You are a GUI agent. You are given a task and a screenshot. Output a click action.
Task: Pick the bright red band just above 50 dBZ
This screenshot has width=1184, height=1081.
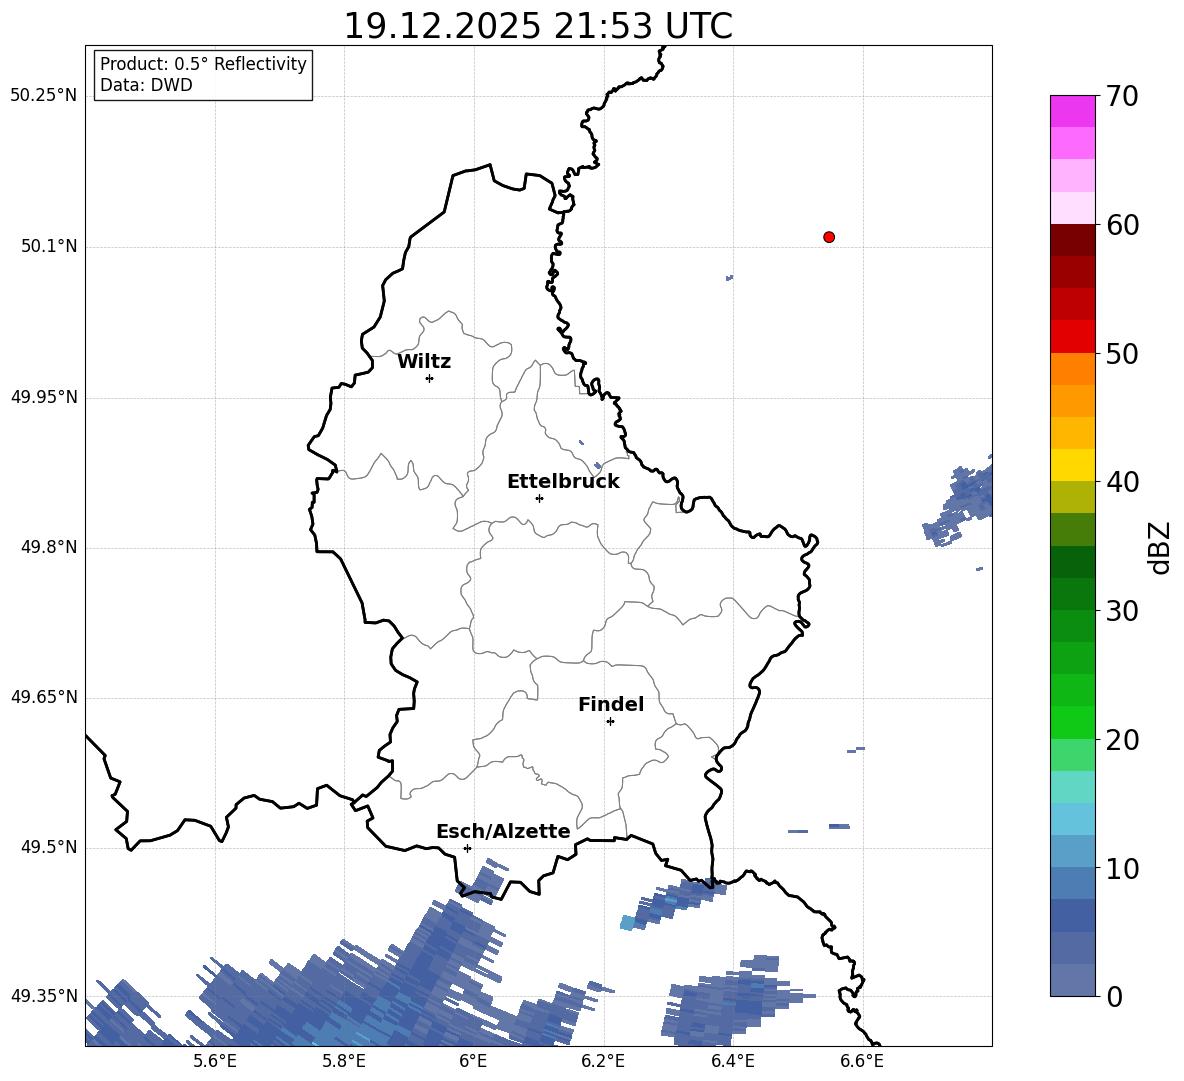[1072, 337]
